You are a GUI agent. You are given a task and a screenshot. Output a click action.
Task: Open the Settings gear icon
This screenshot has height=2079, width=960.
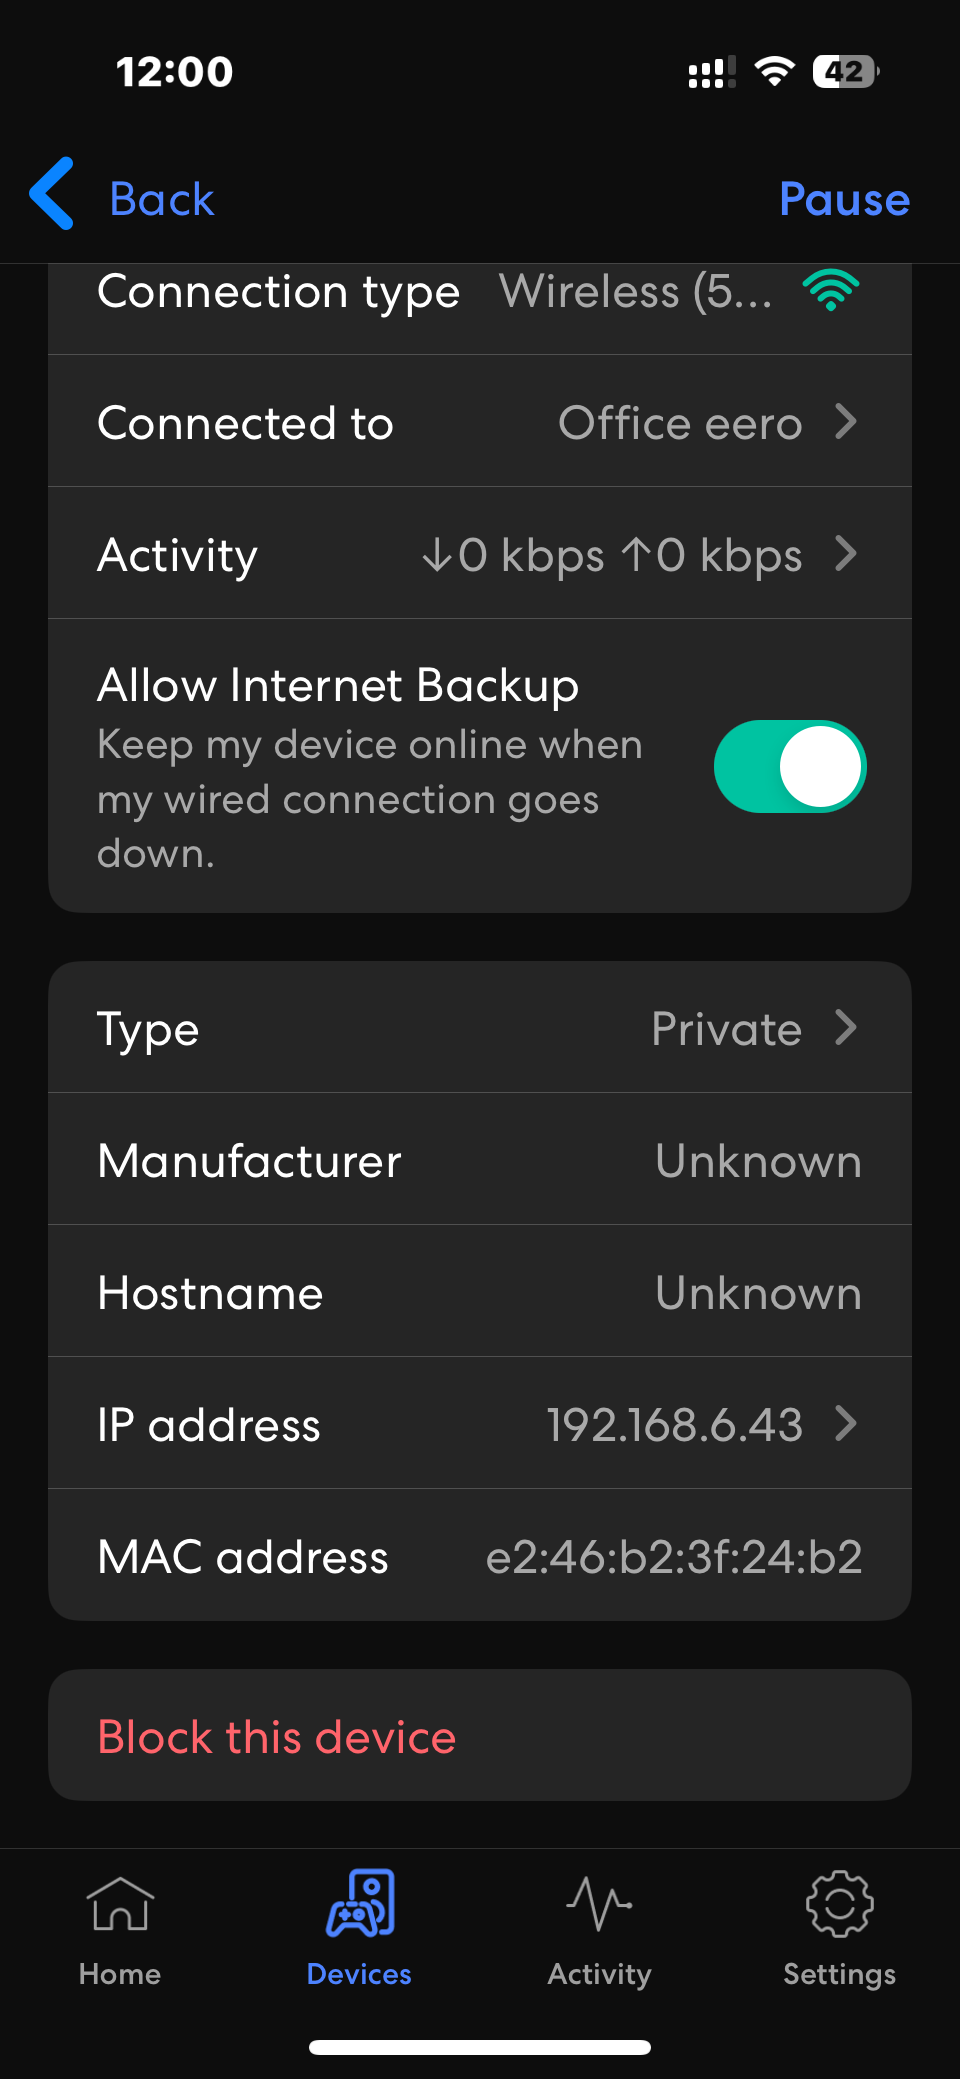(x=838, y=1904)
